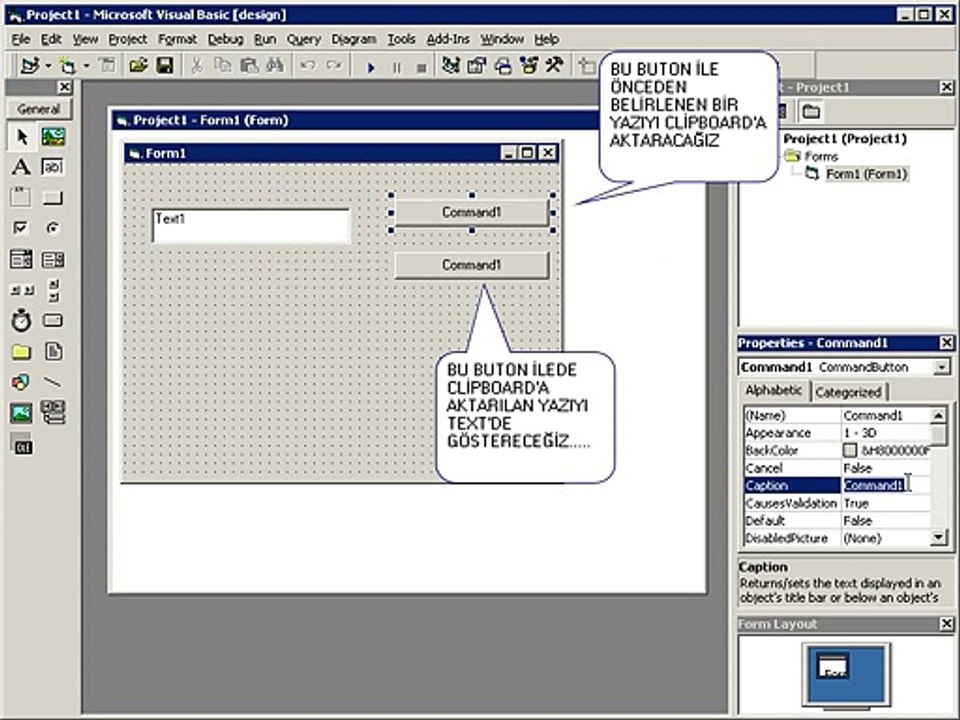Select the Image tool in the toolbox
960x720 pixels.
click(x=21, y=413)
